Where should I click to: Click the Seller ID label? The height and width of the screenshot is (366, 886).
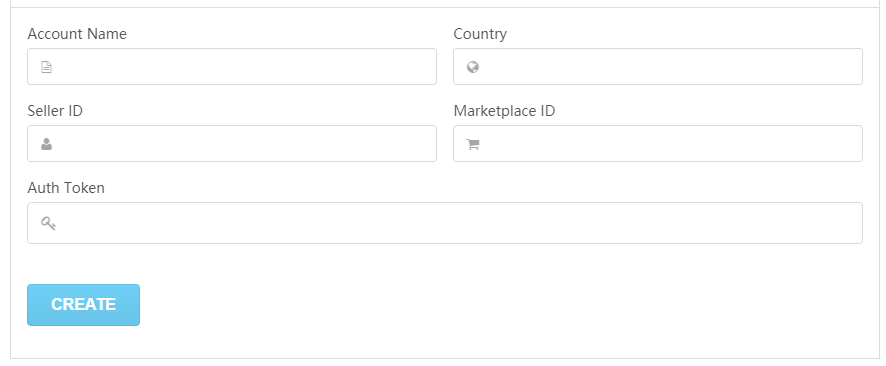[55, 111]
